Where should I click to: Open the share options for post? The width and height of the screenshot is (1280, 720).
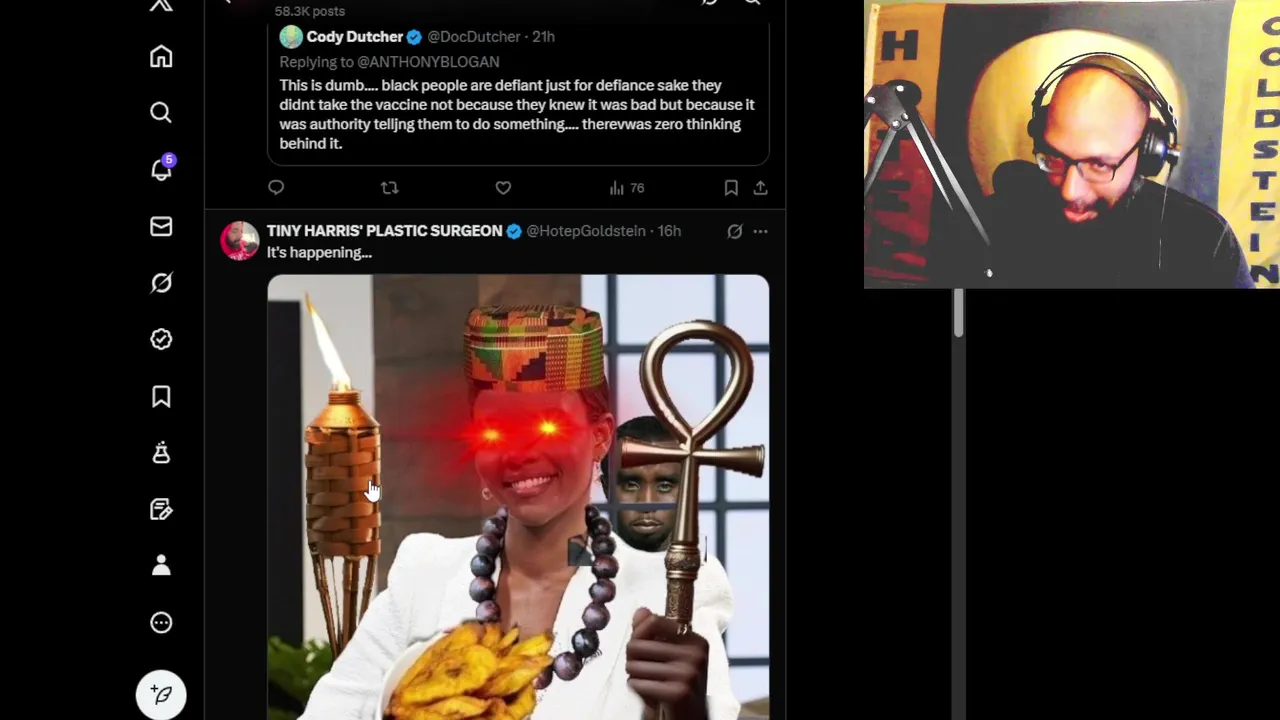point(760,188)
